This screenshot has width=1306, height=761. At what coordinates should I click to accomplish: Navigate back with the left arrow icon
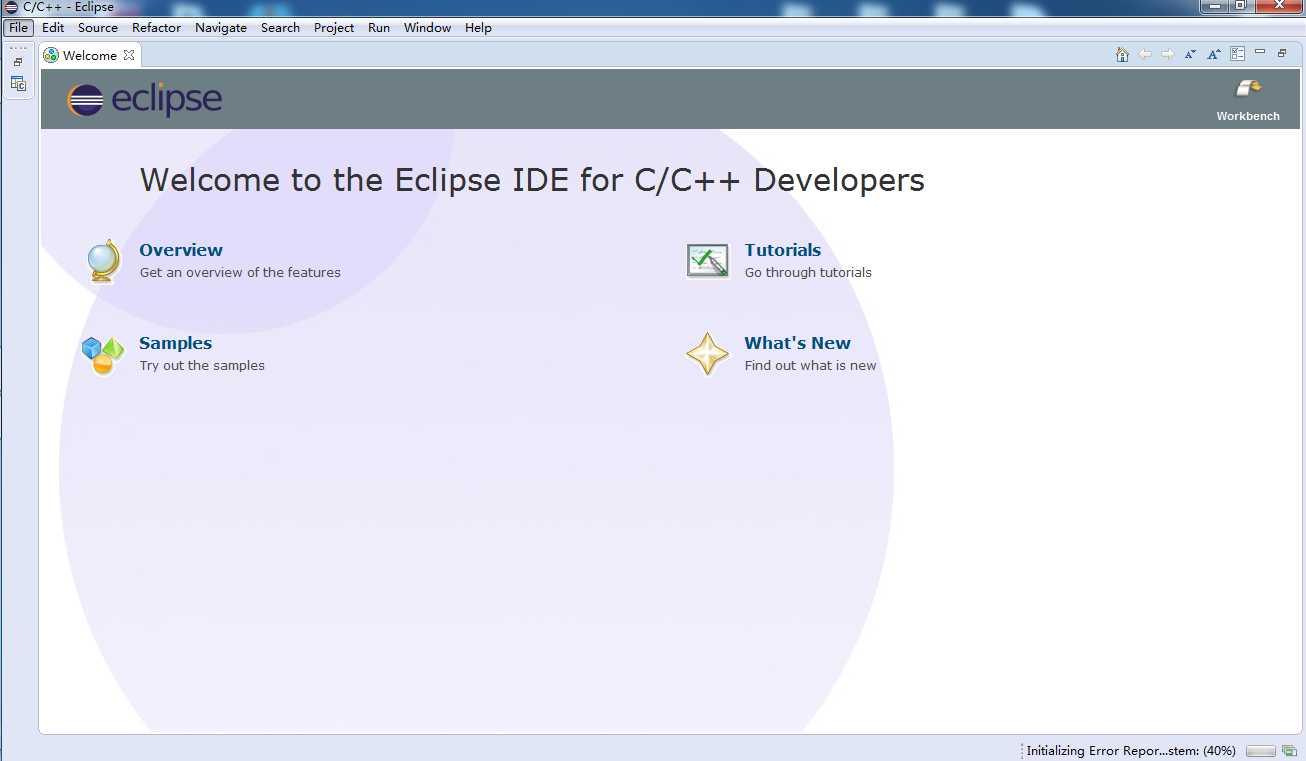(x=1145, y=55)
